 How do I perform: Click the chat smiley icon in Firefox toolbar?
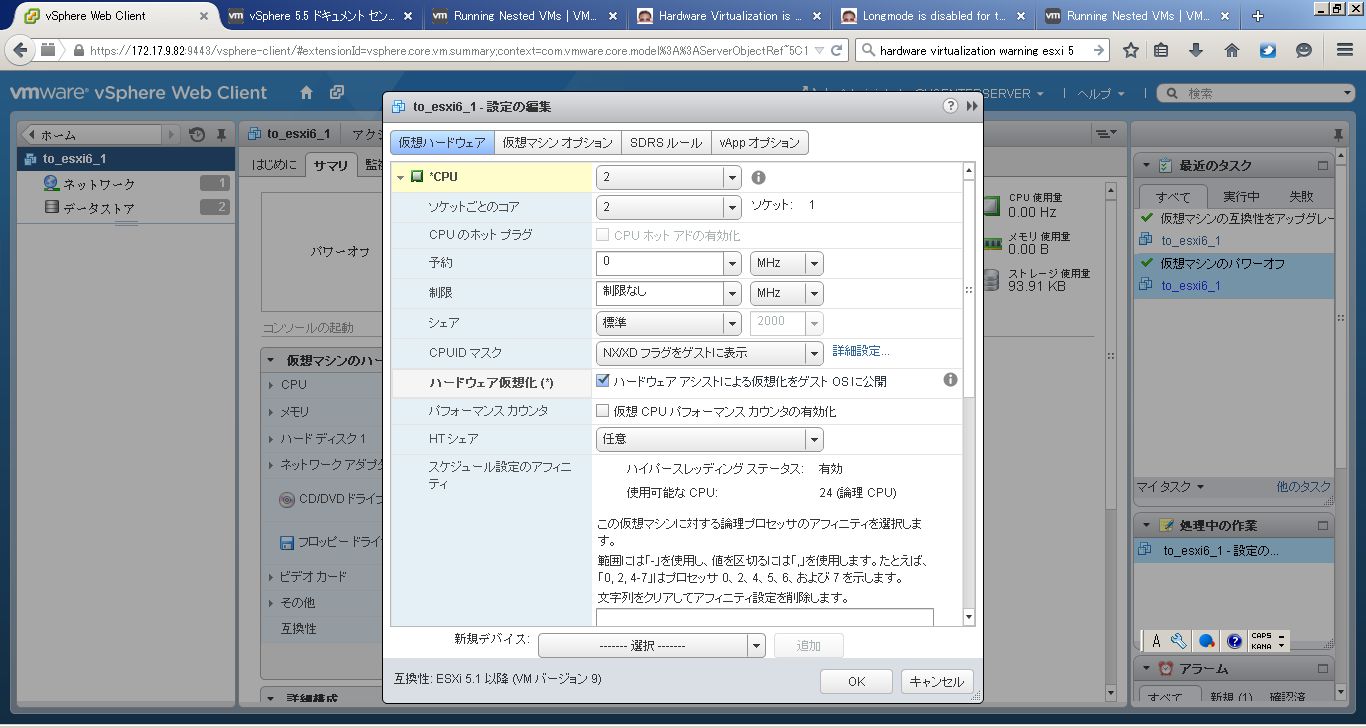pos(1304,50)
